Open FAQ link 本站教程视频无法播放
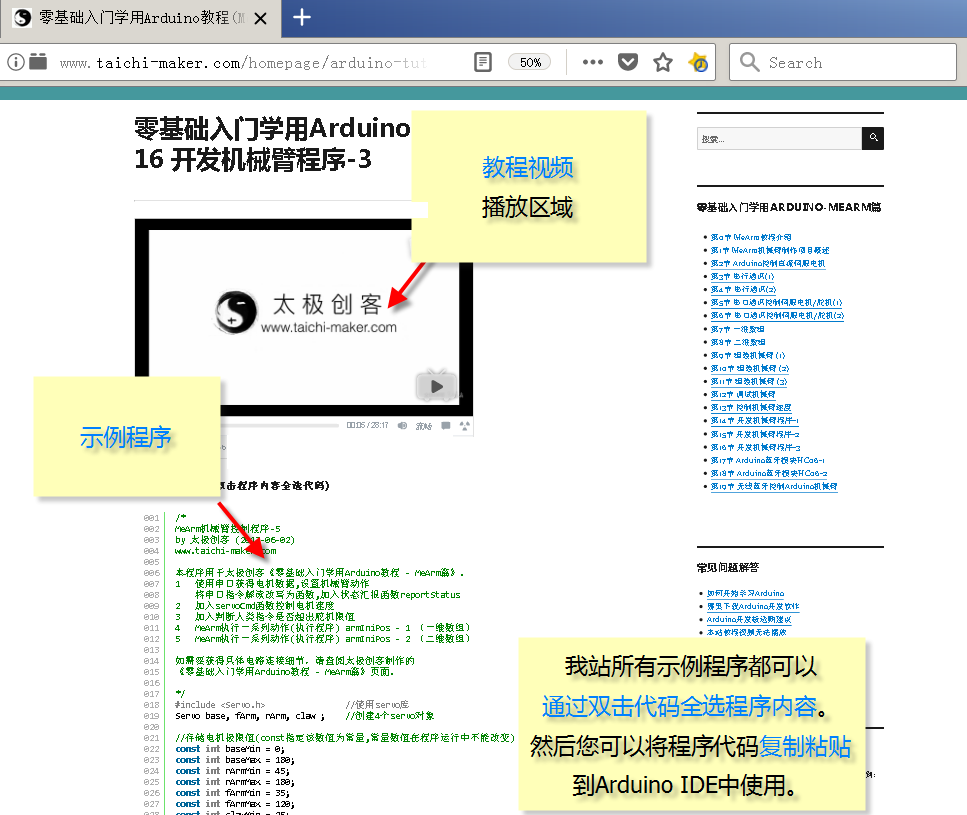967x815 pixels. tap(746, 633)
